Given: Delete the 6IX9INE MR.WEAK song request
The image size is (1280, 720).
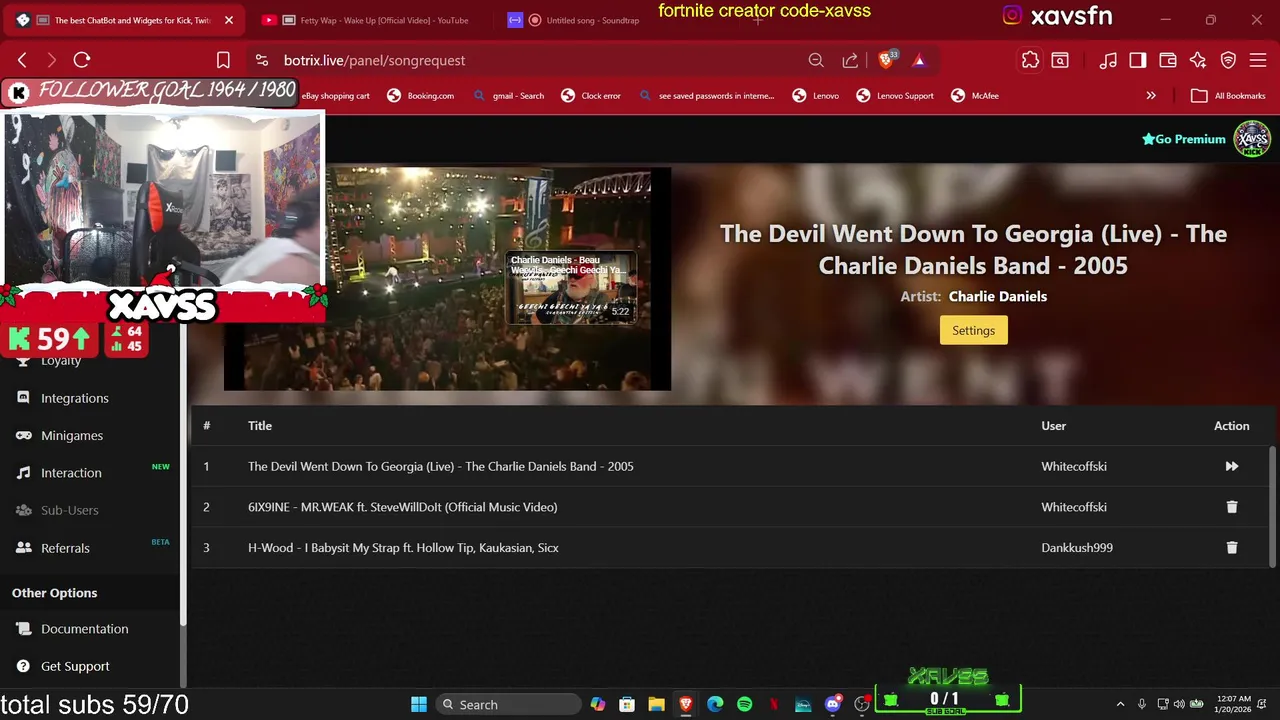Looking at the screenshot, I should point(1232,507).
